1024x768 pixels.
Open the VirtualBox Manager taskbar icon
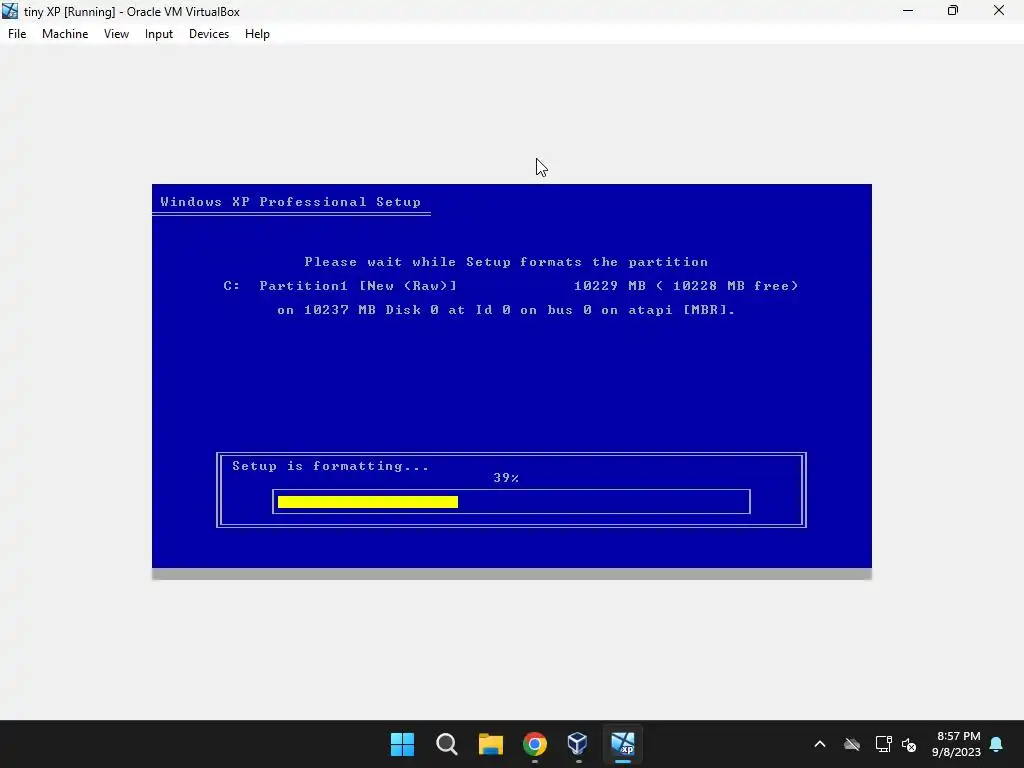point(578,744)
